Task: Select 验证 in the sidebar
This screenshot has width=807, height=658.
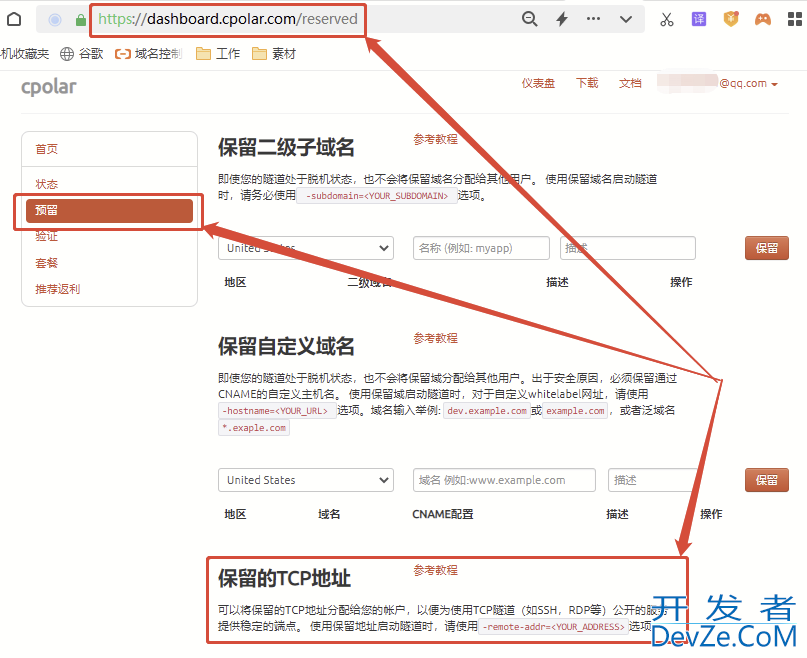Action: (x=46, y=236)
